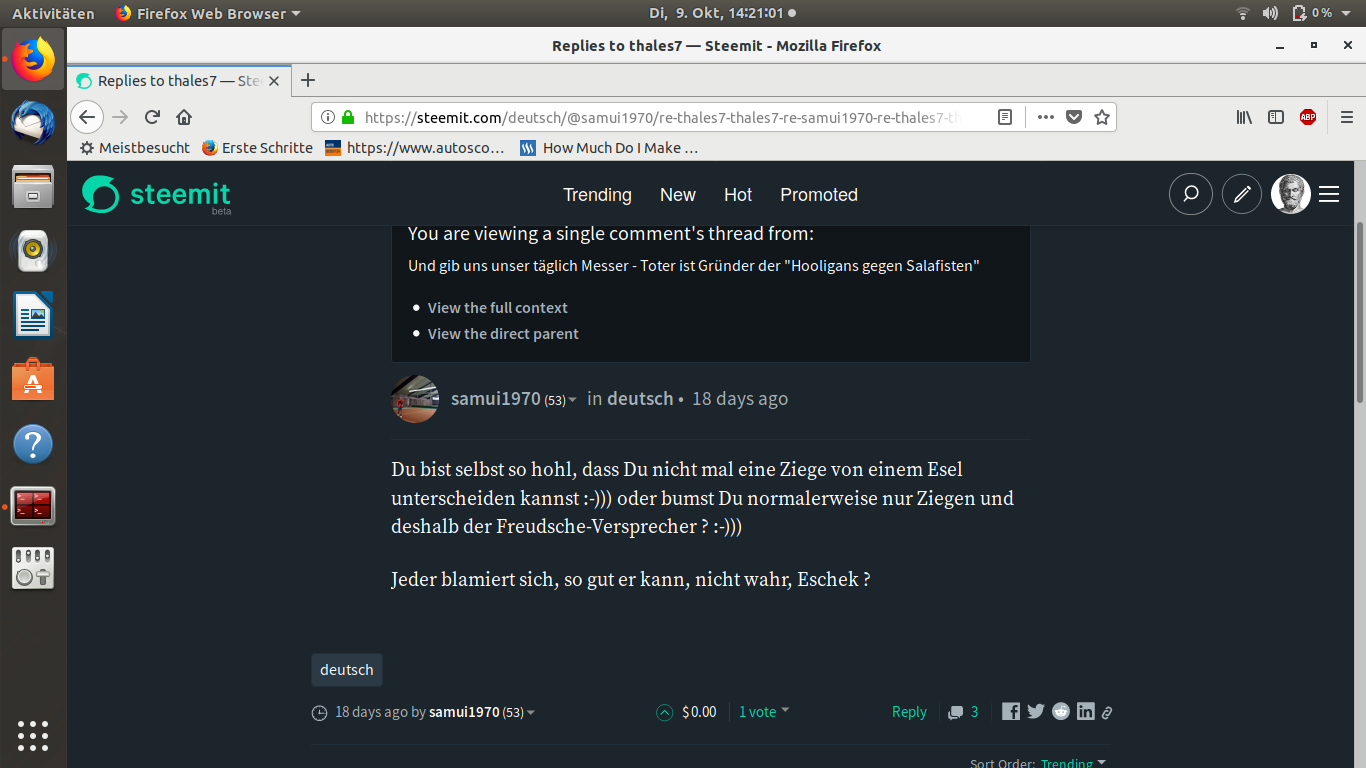Image resolution: width=1366 pixels, height=768 pixels.
Task: Share comment on Twitter
Action: 1036,712
